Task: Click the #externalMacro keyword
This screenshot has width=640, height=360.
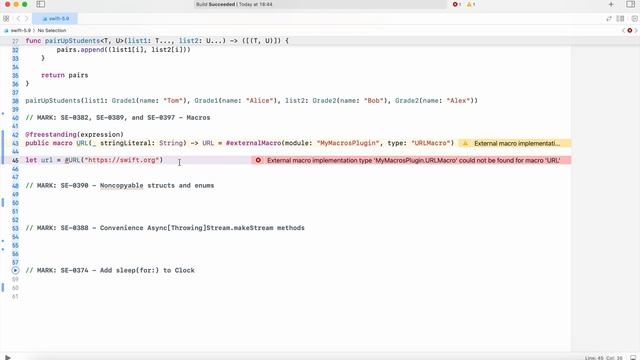Action: pos(253,143)
